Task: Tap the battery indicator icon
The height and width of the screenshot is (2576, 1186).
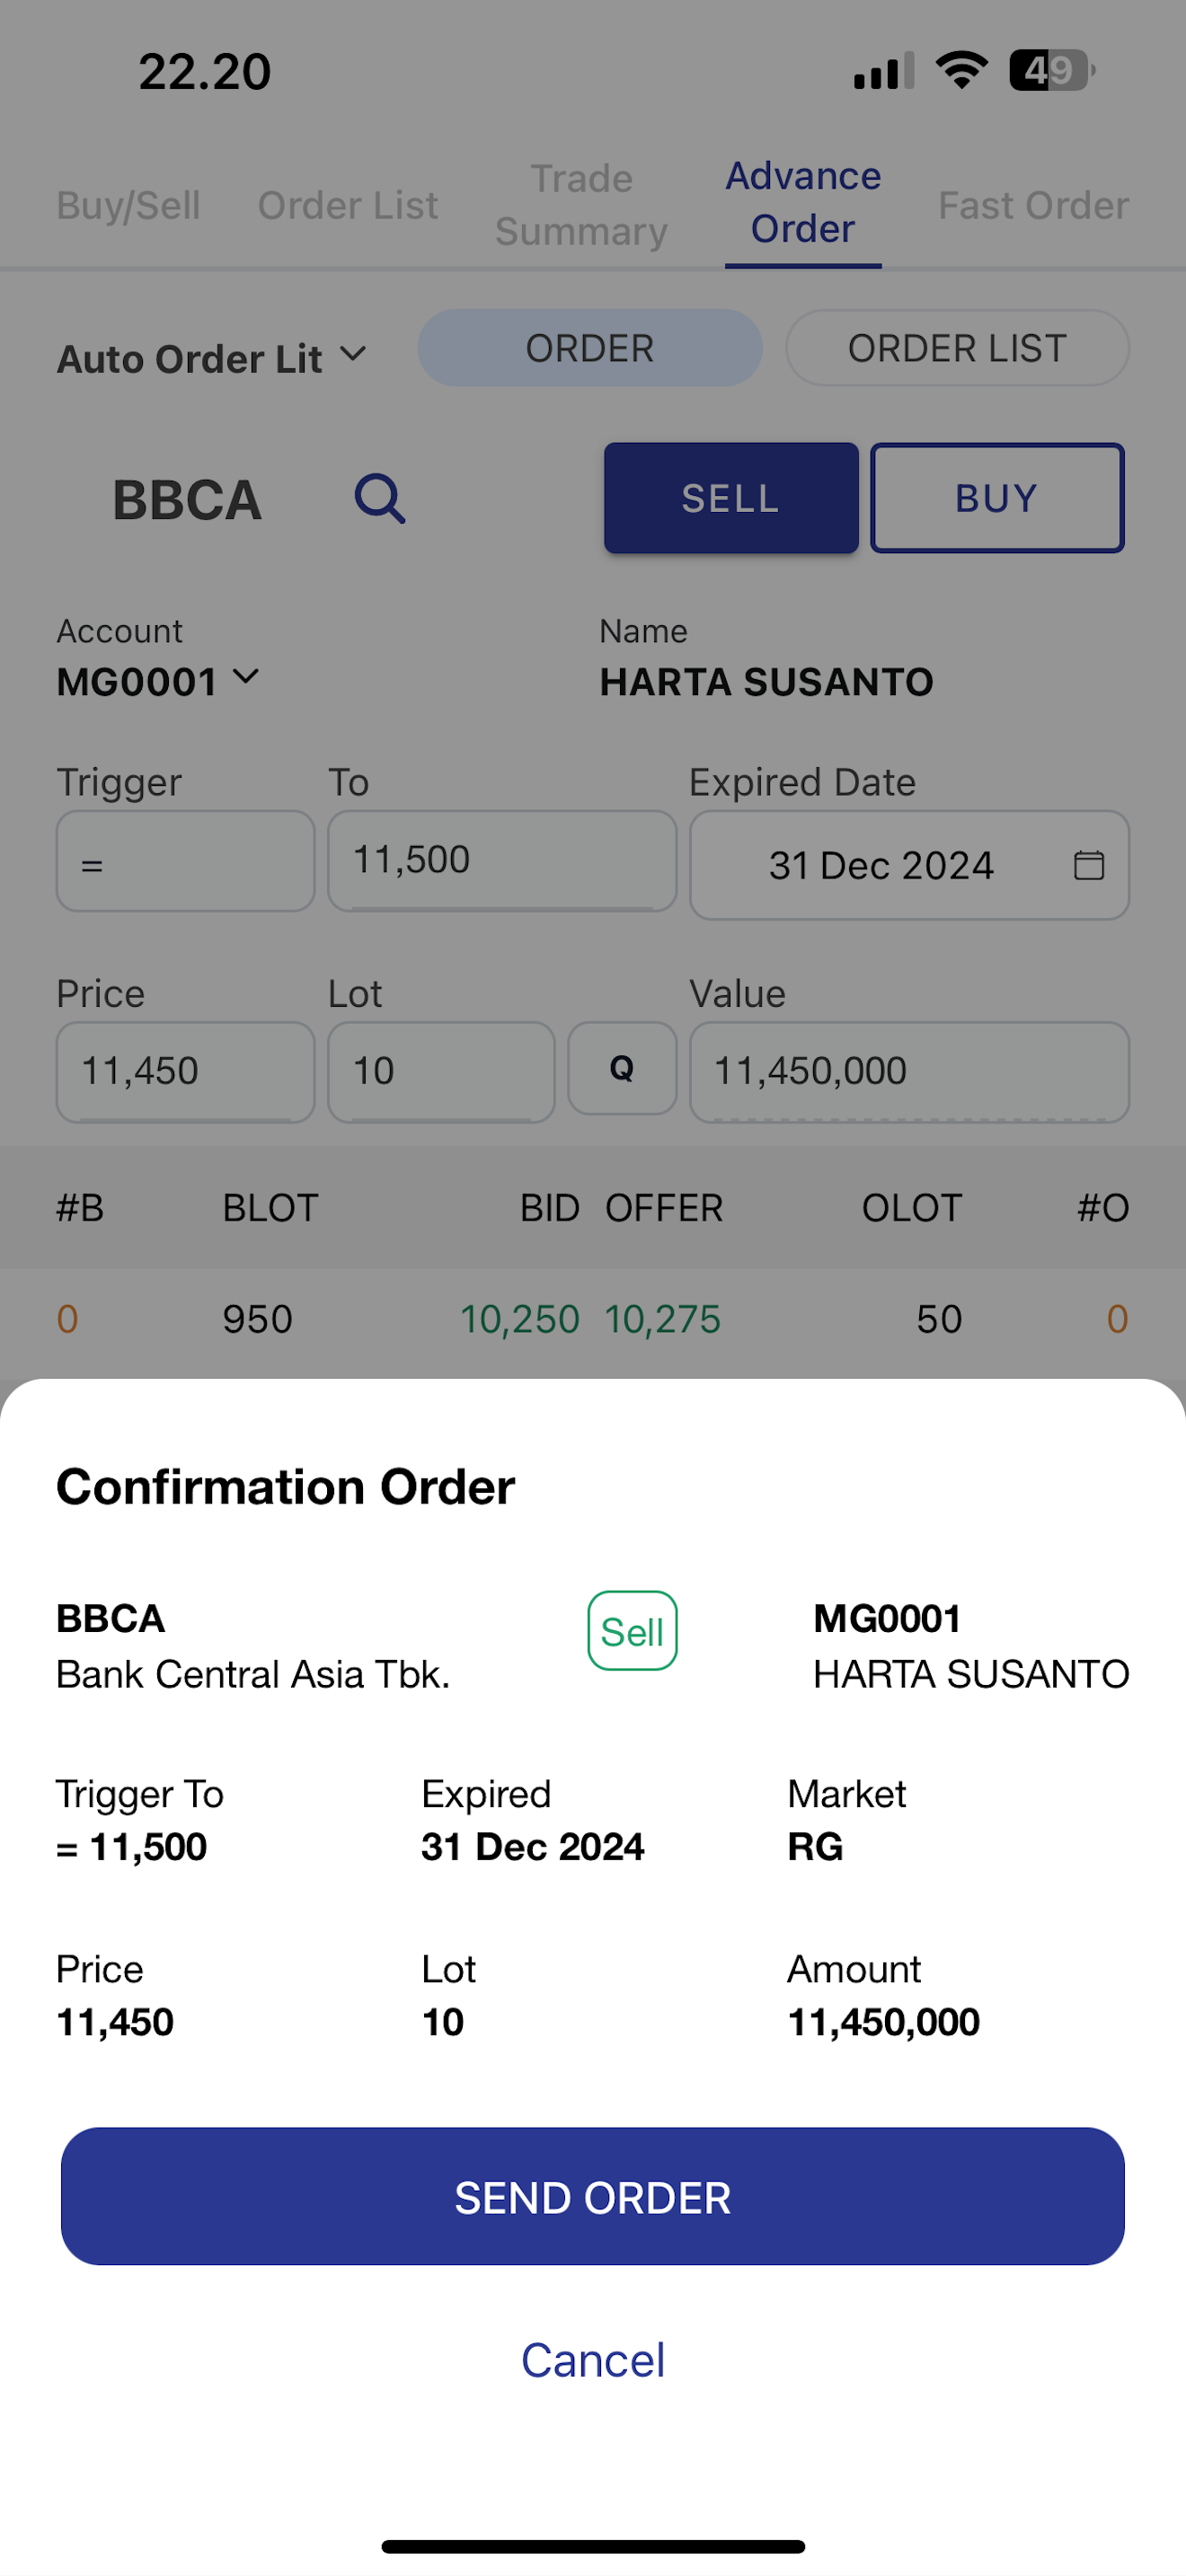Action: point(1052,71)
